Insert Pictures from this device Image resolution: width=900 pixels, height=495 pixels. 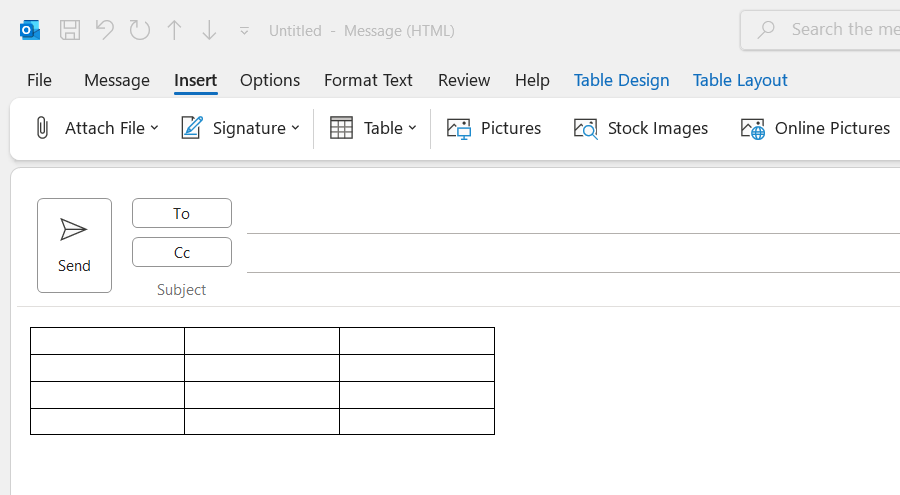494,128
